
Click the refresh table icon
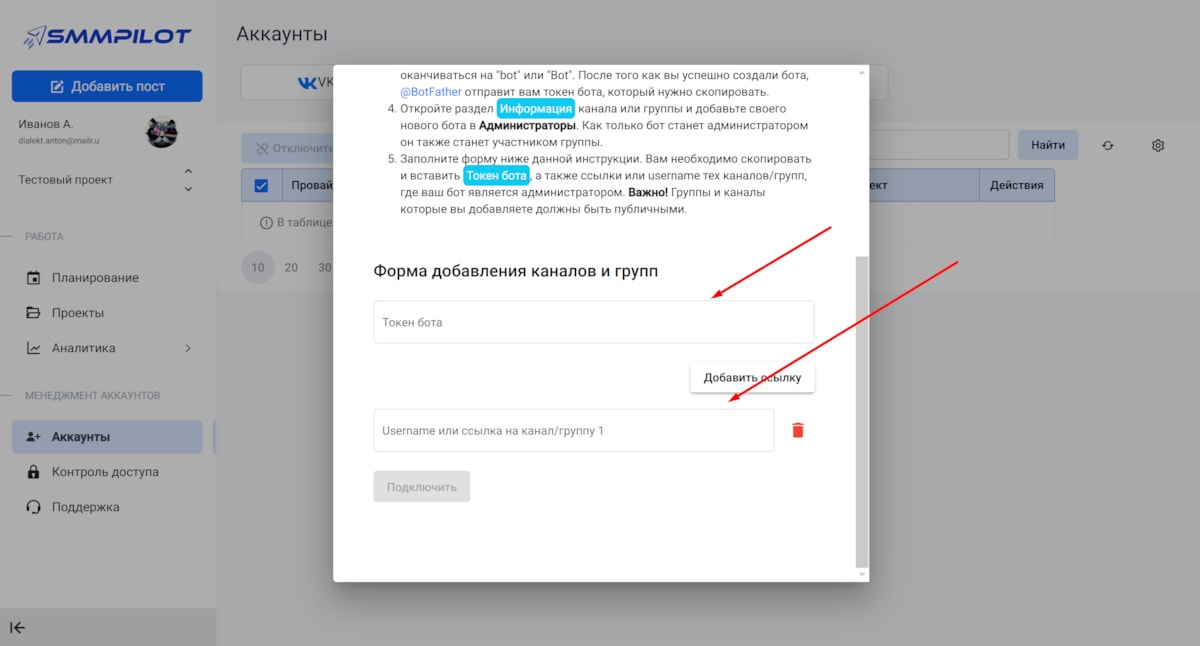point(1108,145)
